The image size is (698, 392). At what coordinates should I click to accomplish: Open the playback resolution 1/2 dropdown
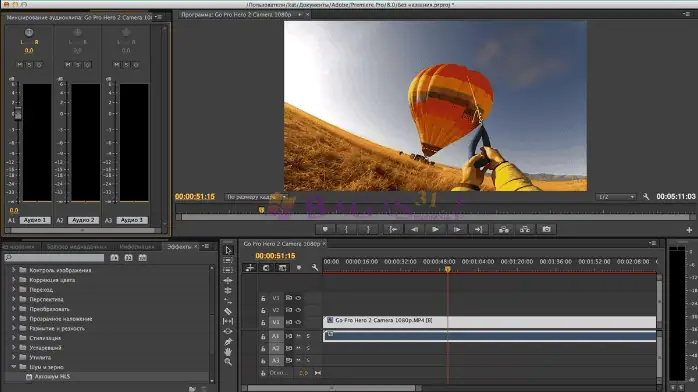[x=616, y=197]
